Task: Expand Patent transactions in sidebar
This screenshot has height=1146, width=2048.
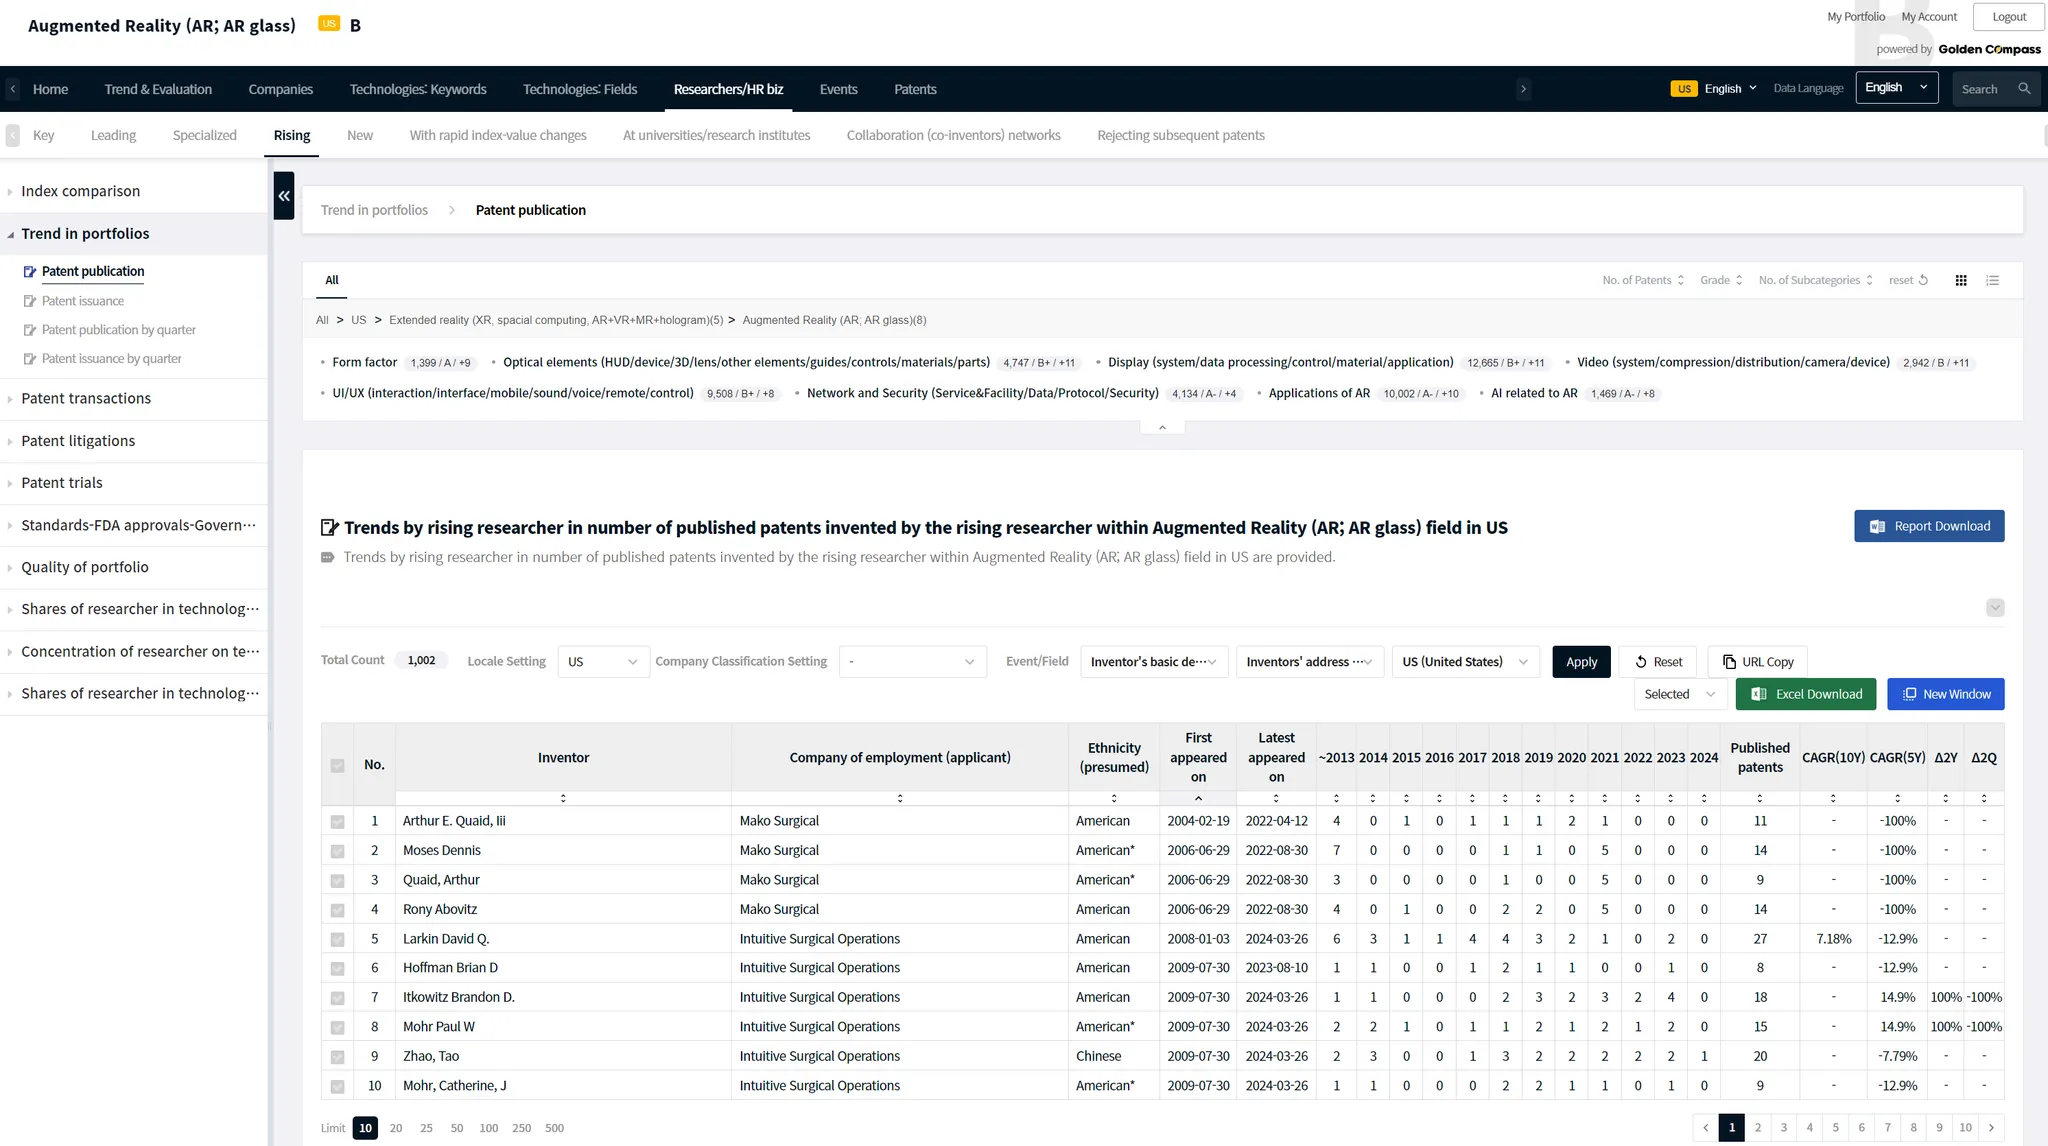Action: (x=86, y=399)
